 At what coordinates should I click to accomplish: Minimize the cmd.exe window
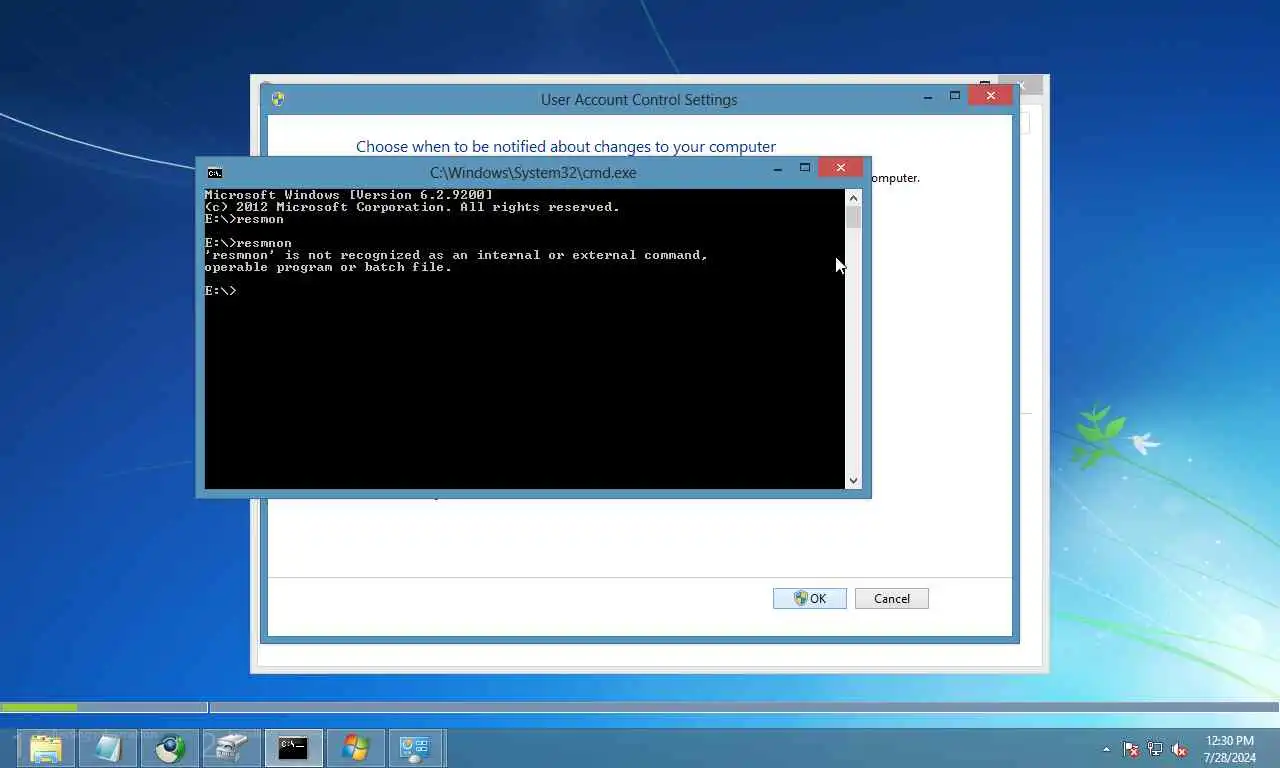point(778,168)
